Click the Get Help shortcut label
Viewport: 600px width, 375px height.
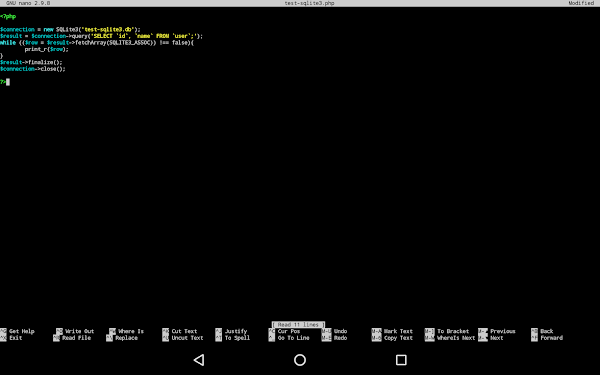point(22,331)
